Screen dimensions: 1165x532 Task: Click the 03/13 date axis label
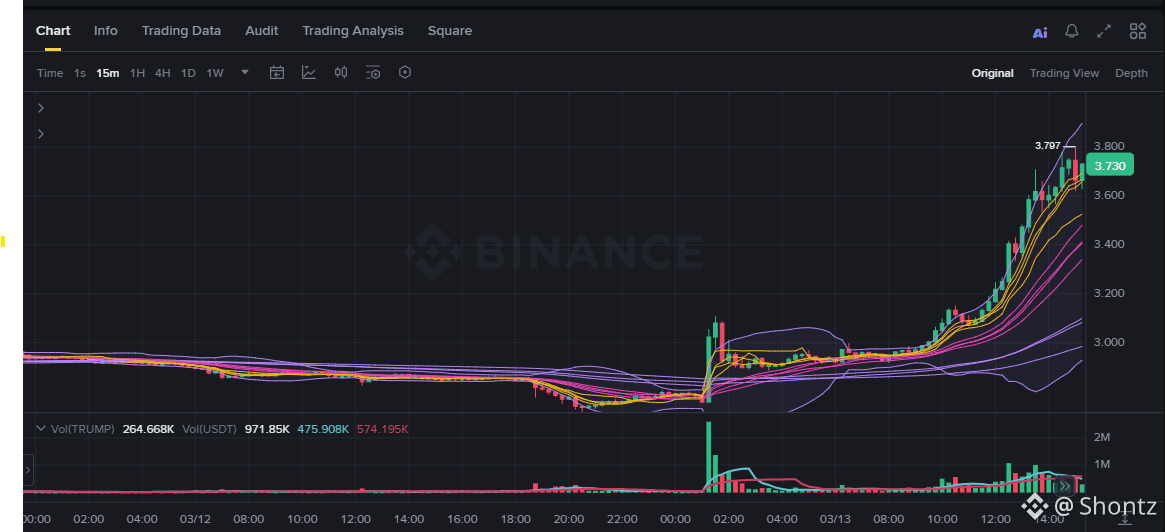pyautogui.click(x=835, y=519)
